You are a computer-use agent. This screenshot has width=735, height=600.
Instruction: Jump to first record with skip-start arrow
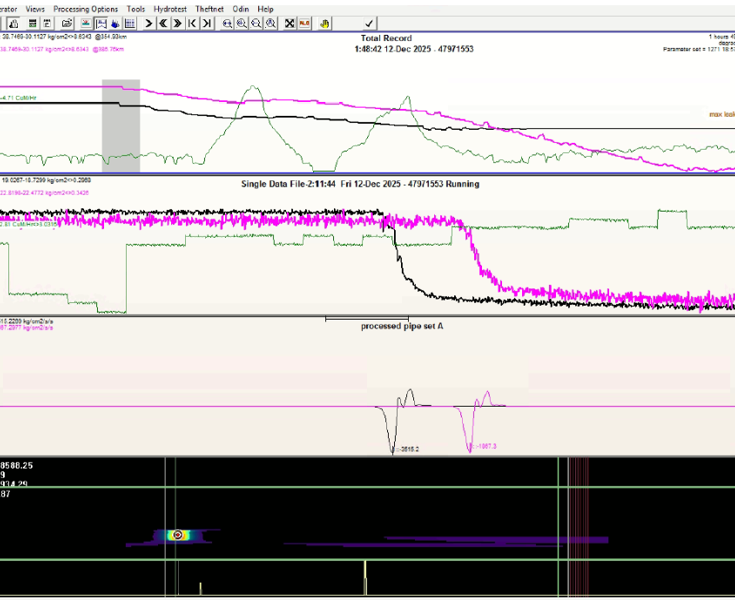[x=192, y=23]
